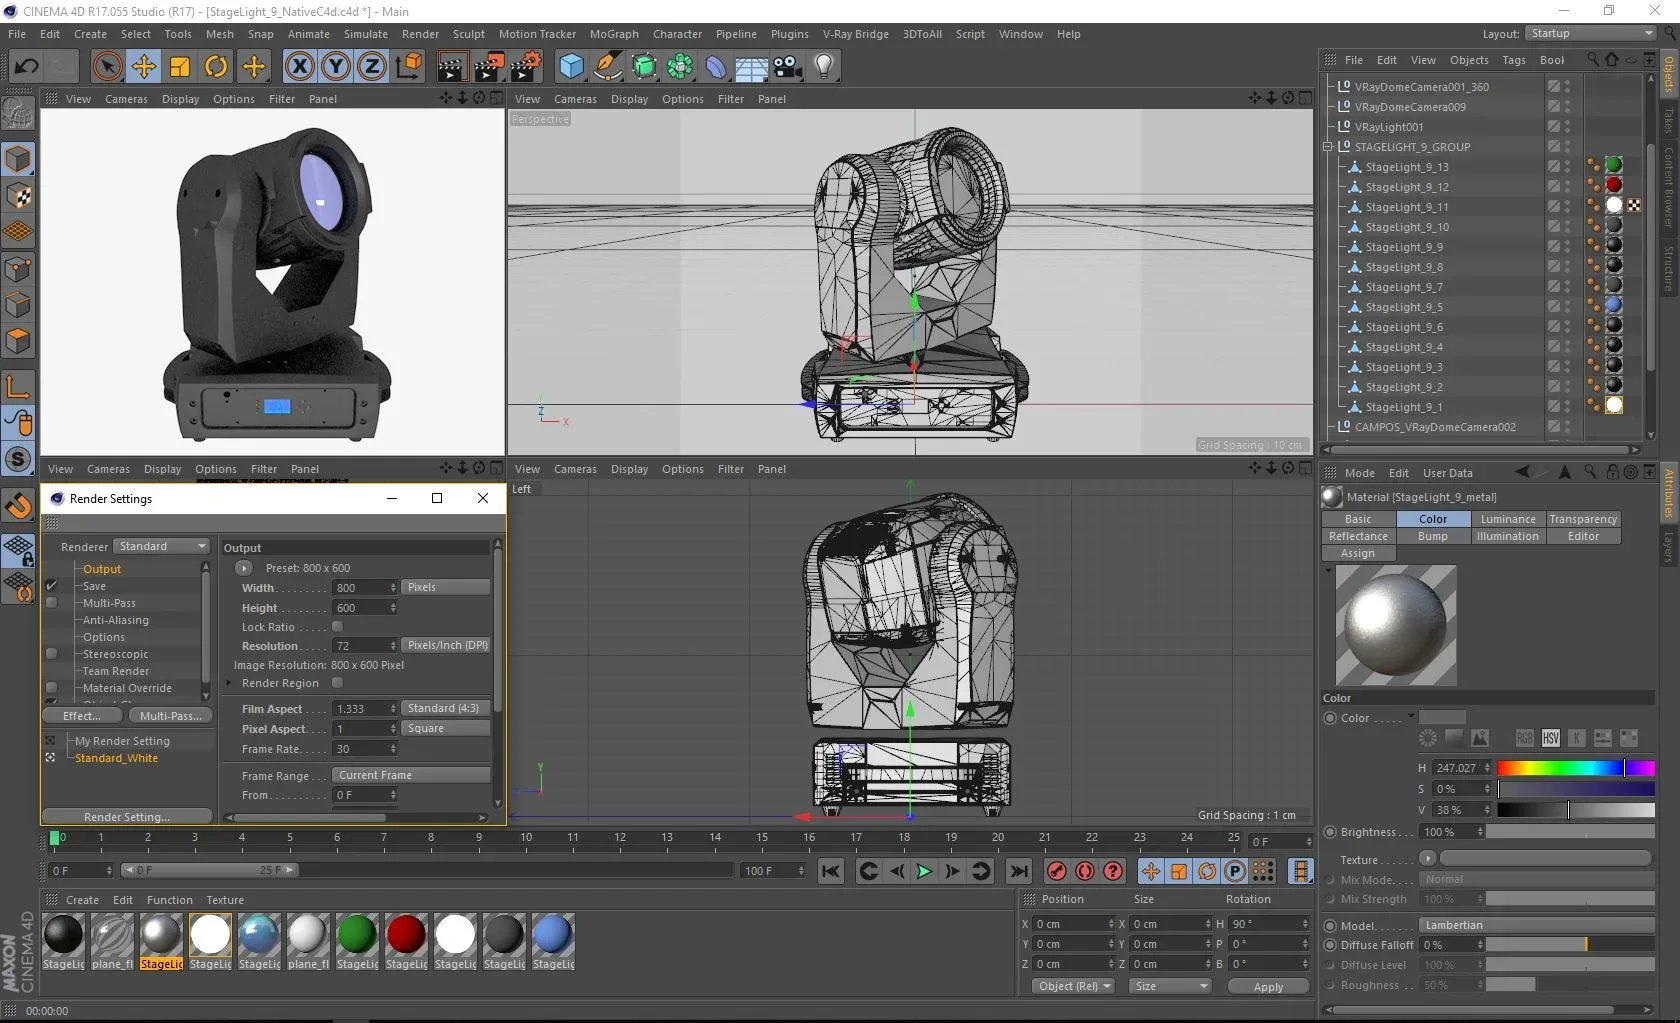The height and width of the screenshot is (1023, 1680).
Task: Open the Object (Rel) coordinate dropdown
Action: 1074,986
